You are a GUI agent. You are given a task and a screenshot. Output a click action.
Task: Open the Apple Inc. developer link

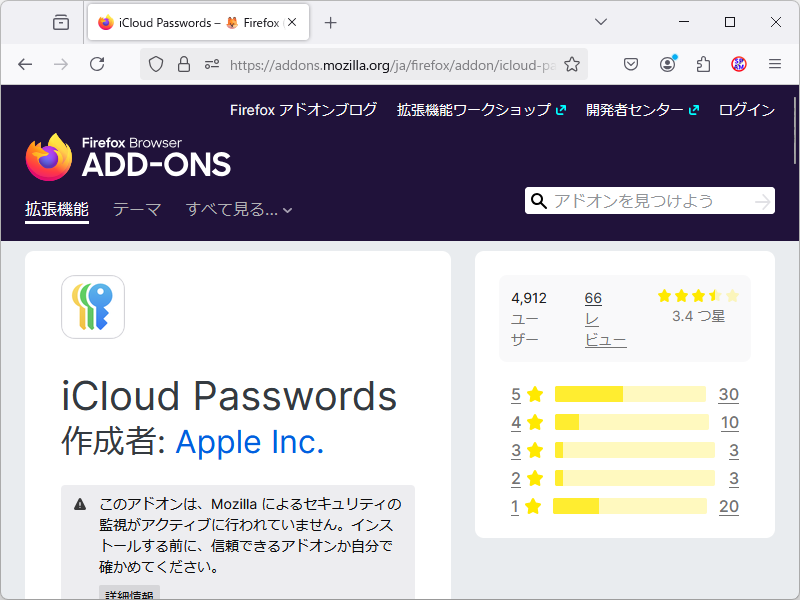tap(249, 442)
